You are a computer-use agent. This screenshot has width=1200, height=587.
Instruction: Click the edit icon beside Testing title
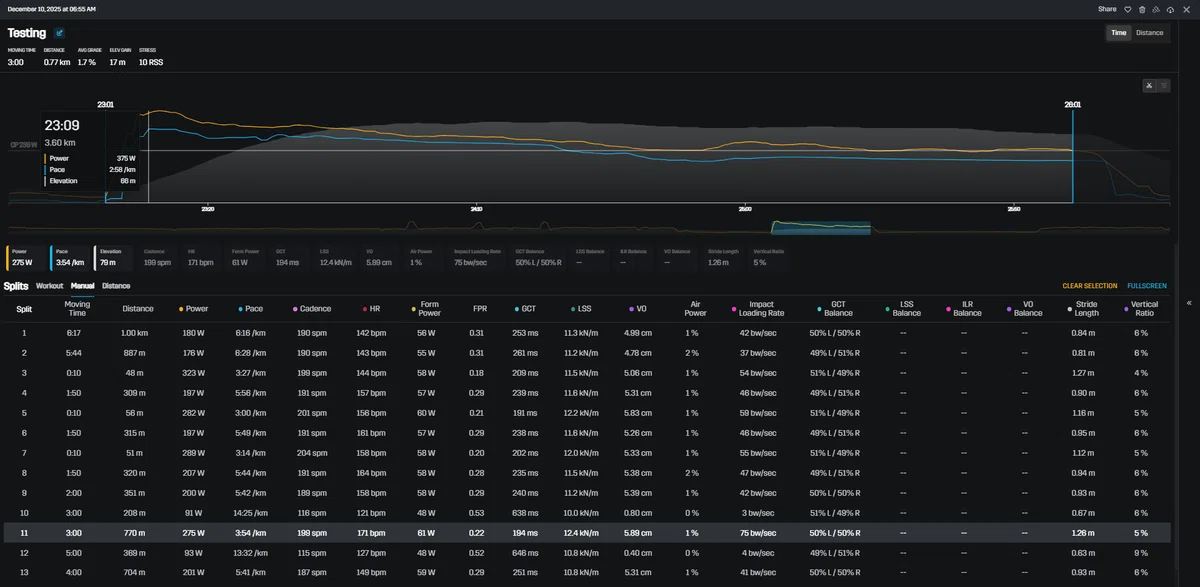[60, 33]
